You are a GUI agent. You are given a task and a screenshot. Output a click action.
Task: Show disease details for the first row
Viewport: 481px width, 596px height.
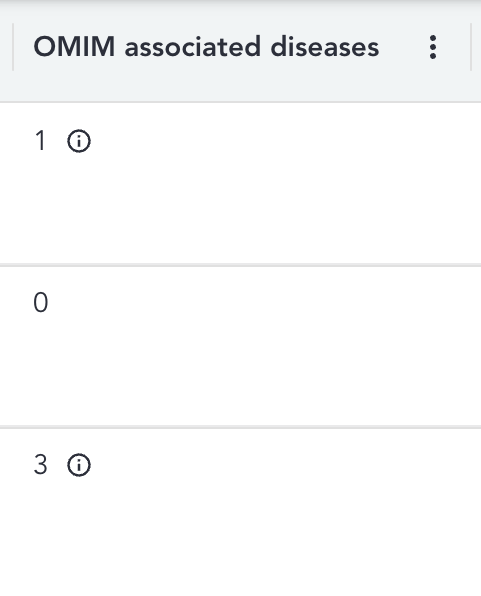(79, 141)
